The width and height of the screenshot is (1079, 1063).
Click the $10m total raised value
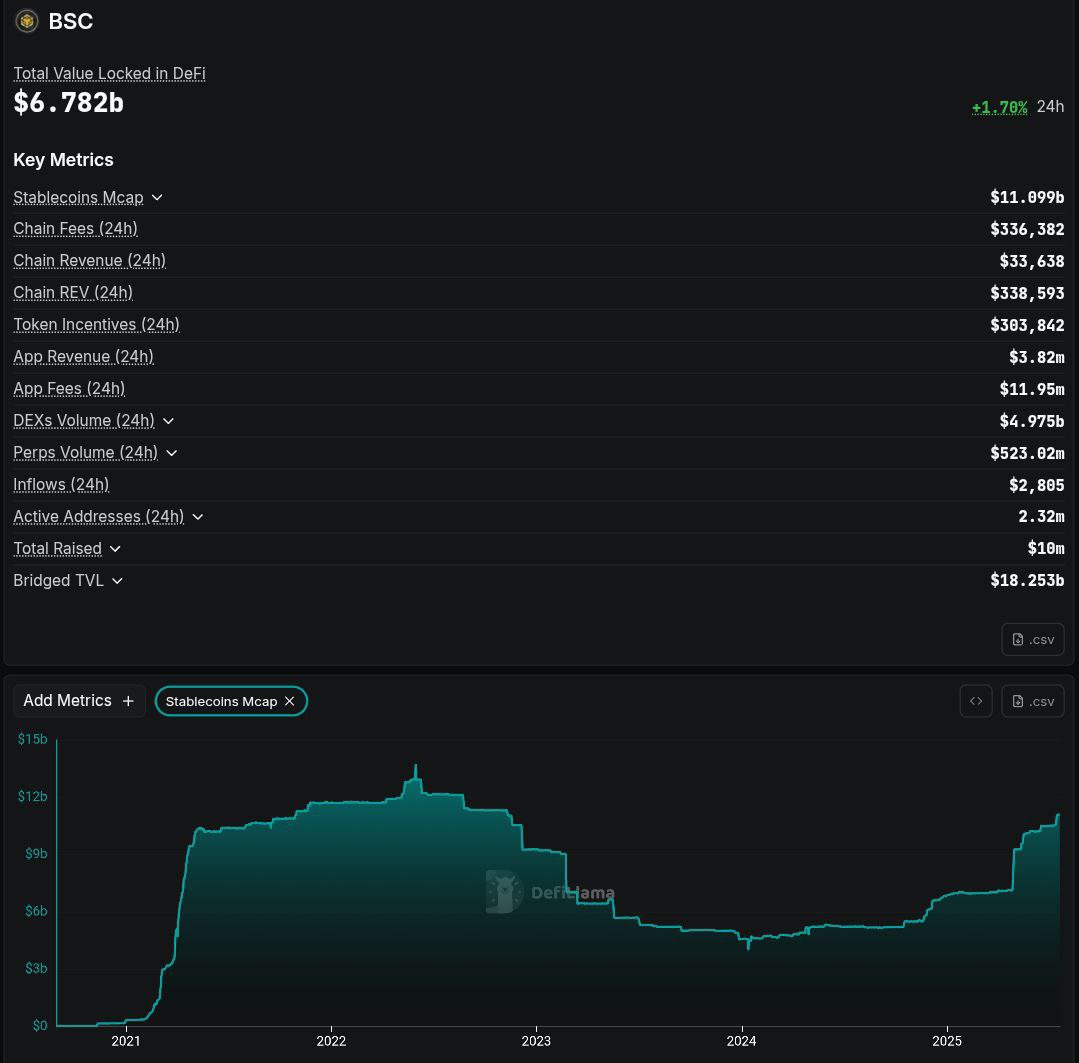[x=1046, y=548]
